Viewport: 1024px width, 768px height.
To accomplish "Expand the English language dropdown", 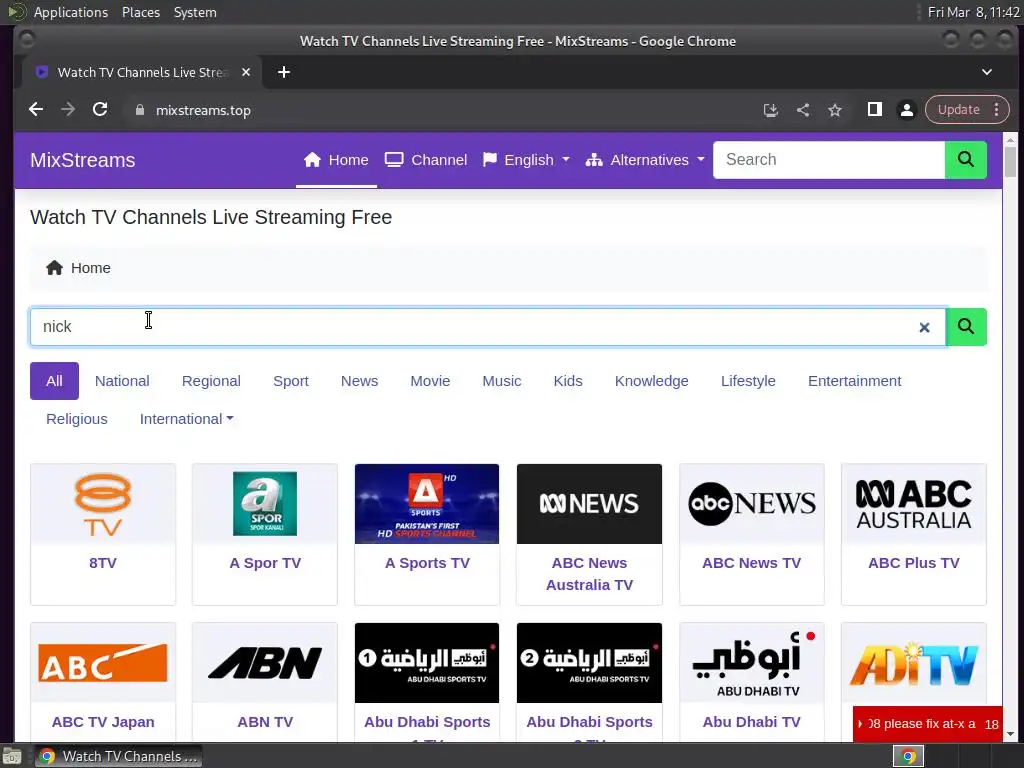I will 526,160.
